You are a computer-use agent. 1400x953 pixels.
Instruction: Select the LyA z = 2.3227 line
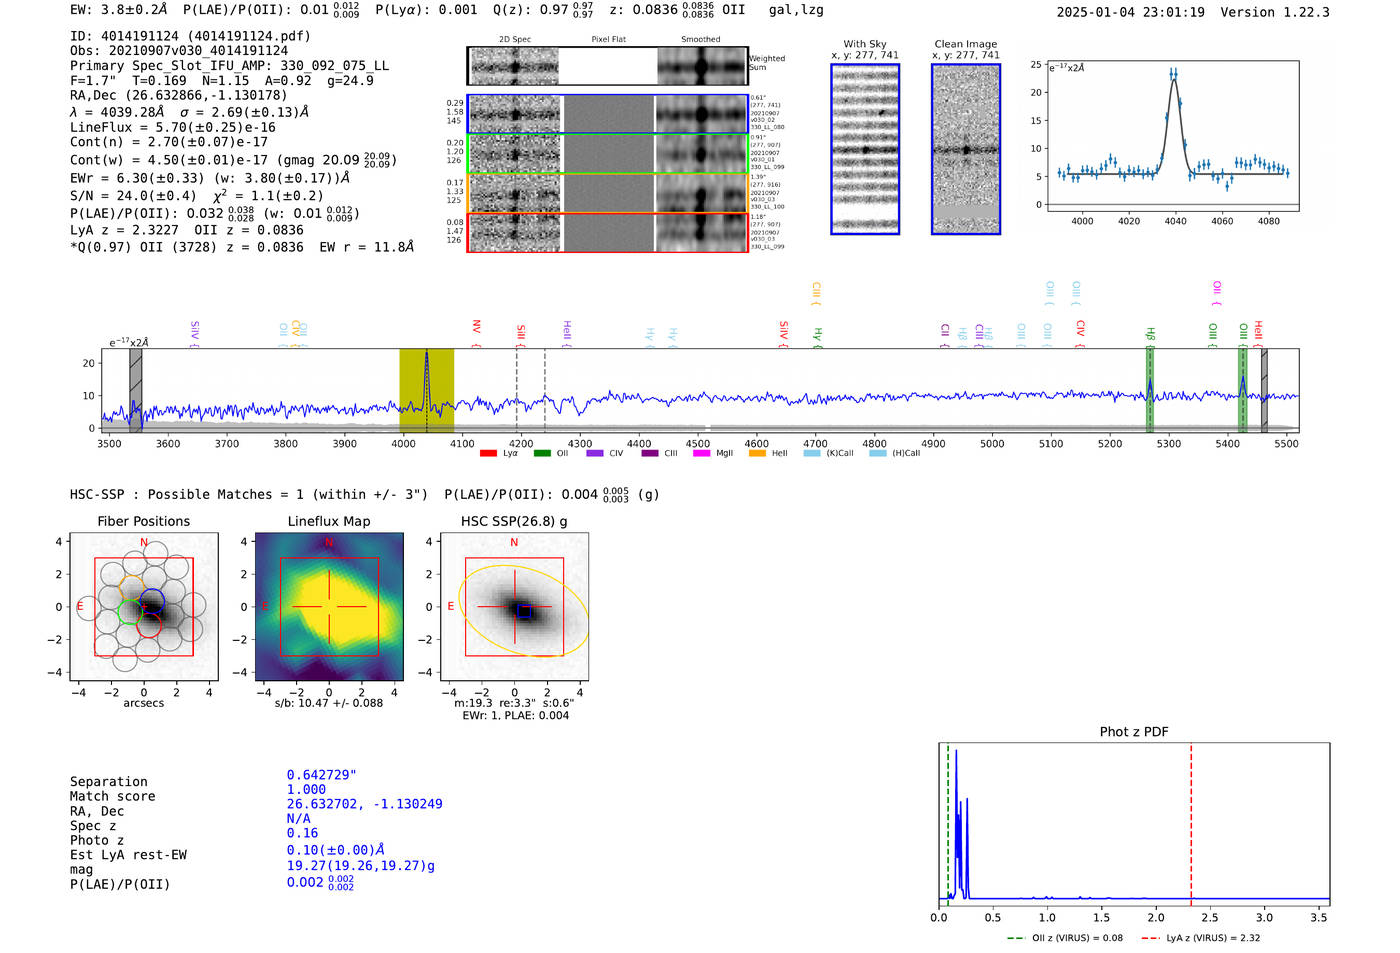tap(187, 230)
